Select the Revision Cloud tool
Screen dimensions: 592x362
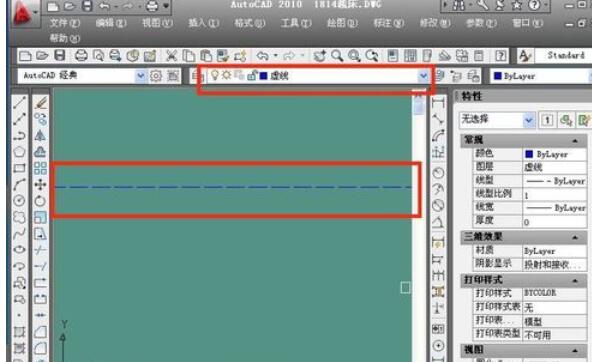pos(20,217)
